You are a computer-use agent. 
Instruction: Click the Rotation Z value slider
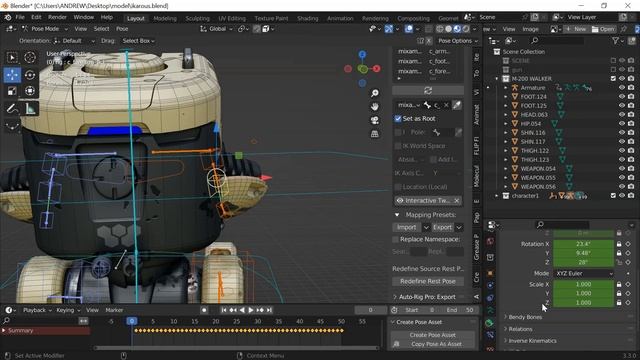[583, 262]
